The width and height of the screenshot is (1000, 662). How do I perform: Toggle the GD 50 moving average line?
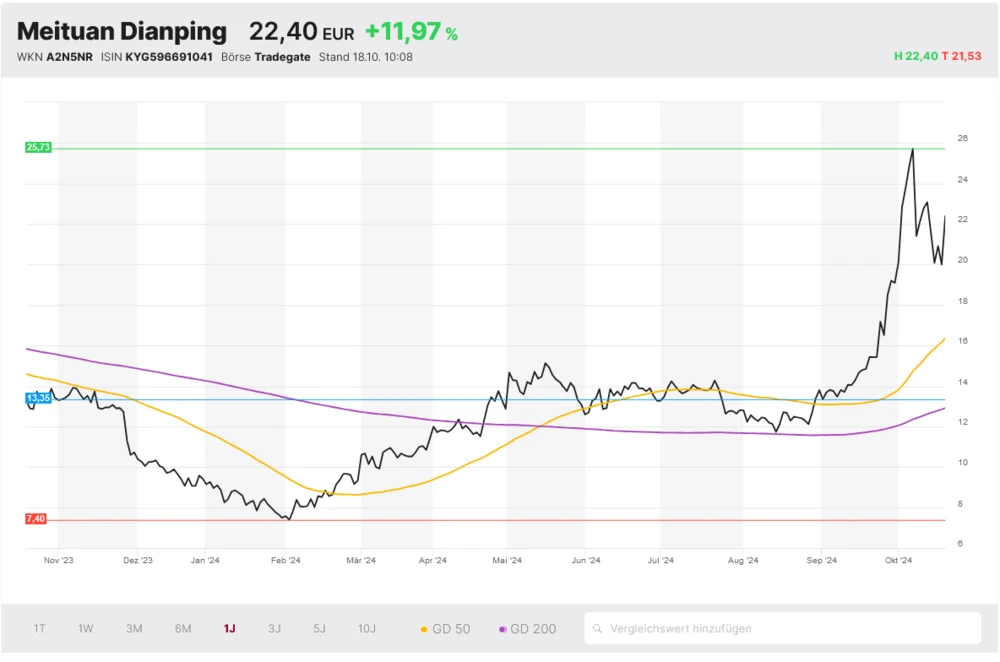click(x=445, y=629)
